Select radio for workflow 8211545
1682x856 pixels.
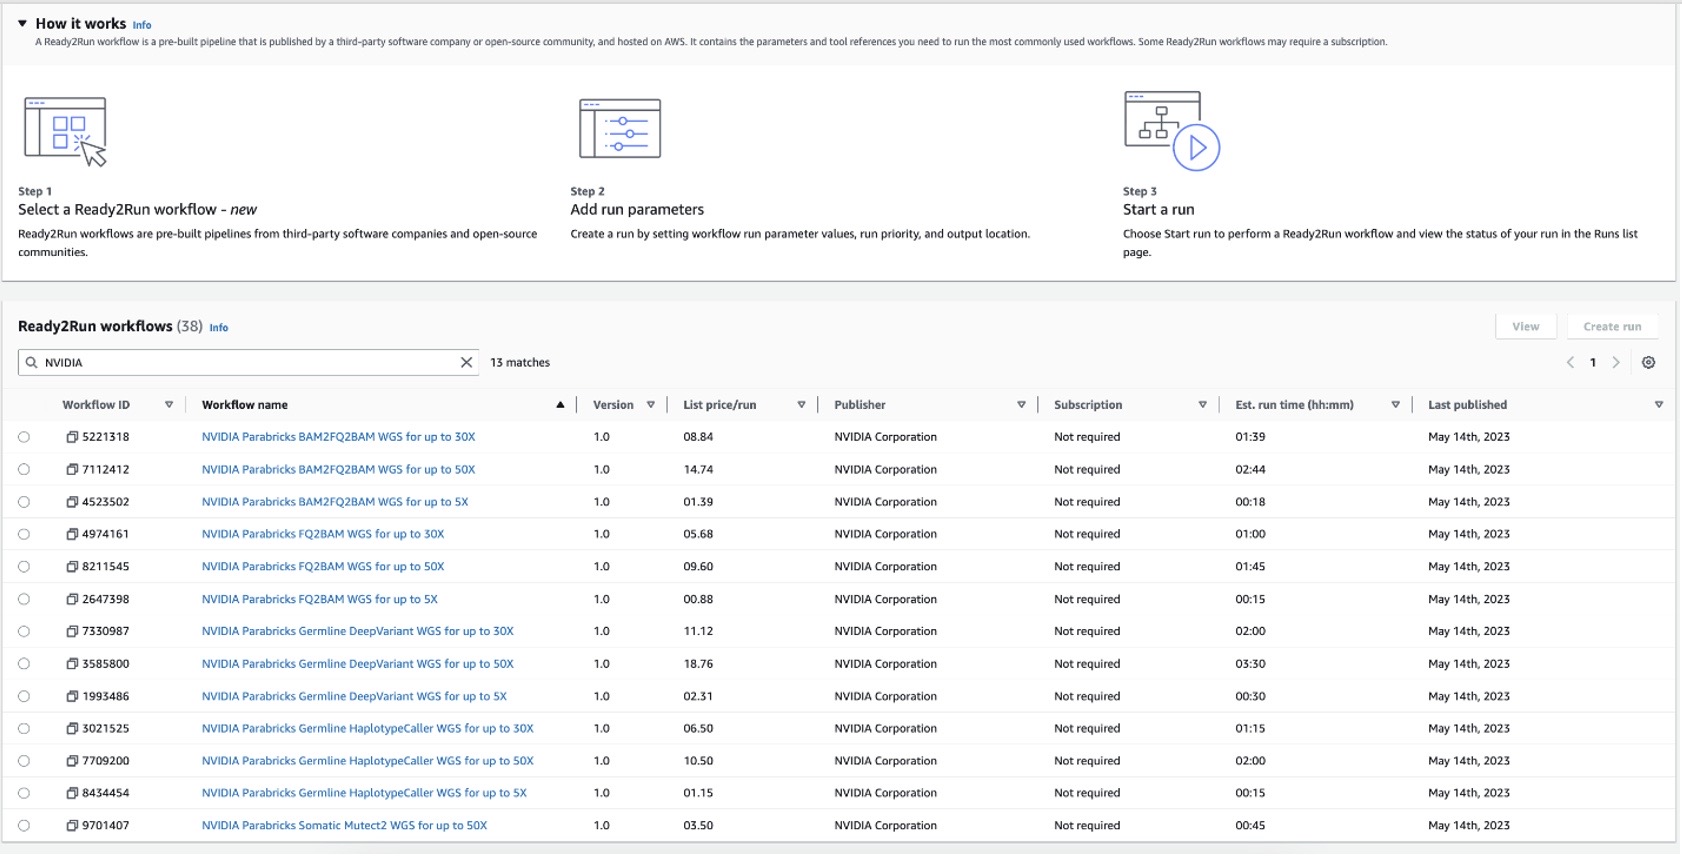tap(24, 567)
